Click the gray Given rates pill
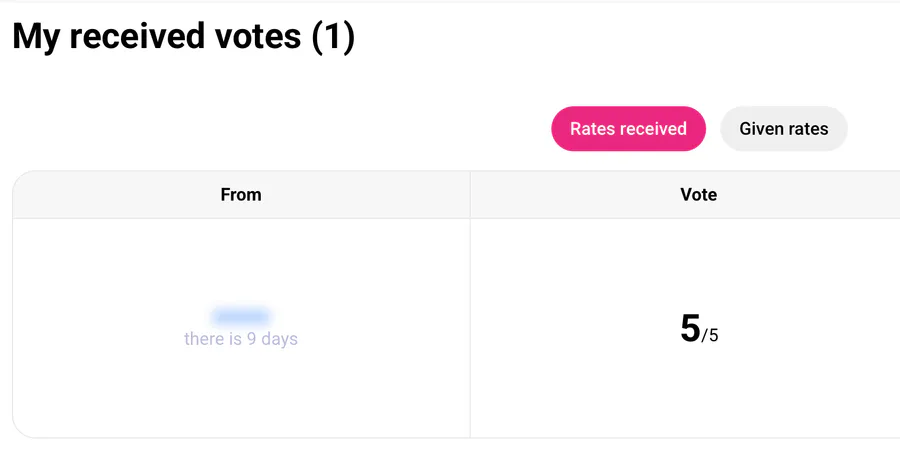This screenshot has height=454, width=900. point(783,129)
